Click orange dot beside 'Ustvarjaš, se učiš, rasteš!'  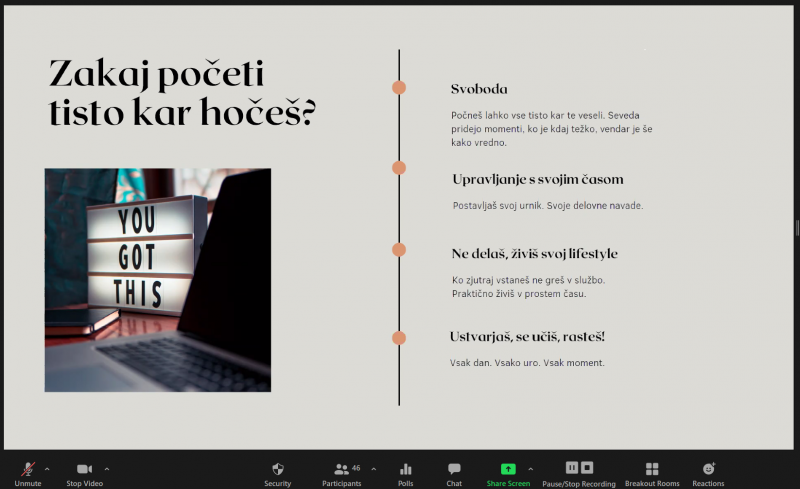click(399, 338)
